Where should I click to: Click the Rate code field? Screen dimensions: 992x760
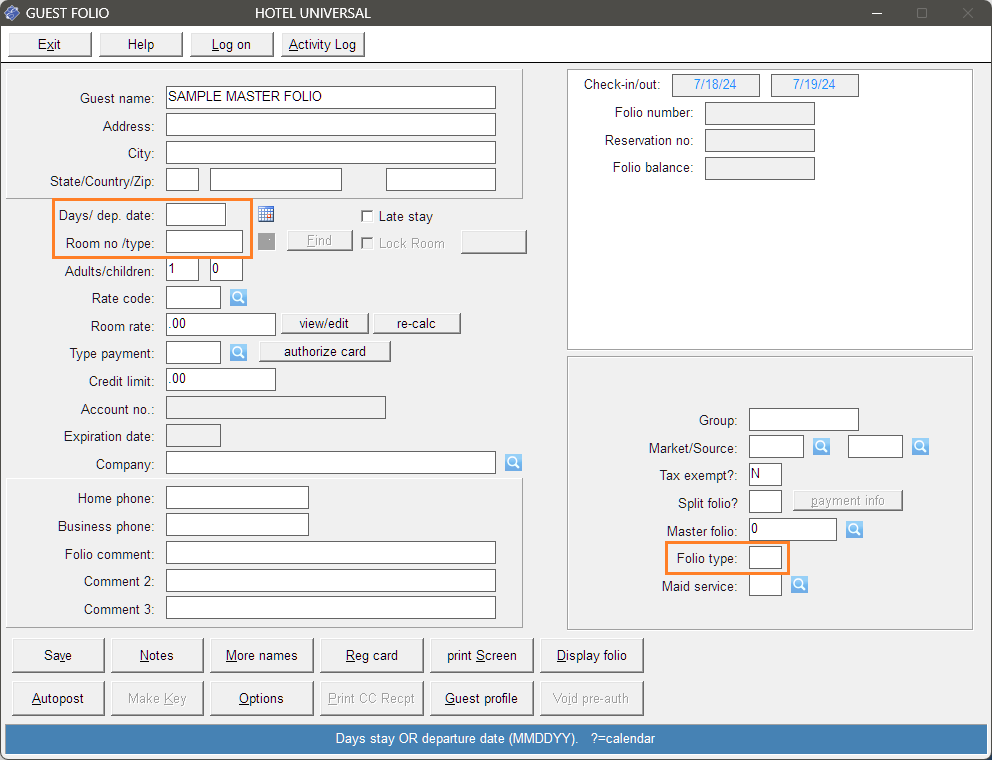(194, 297)
